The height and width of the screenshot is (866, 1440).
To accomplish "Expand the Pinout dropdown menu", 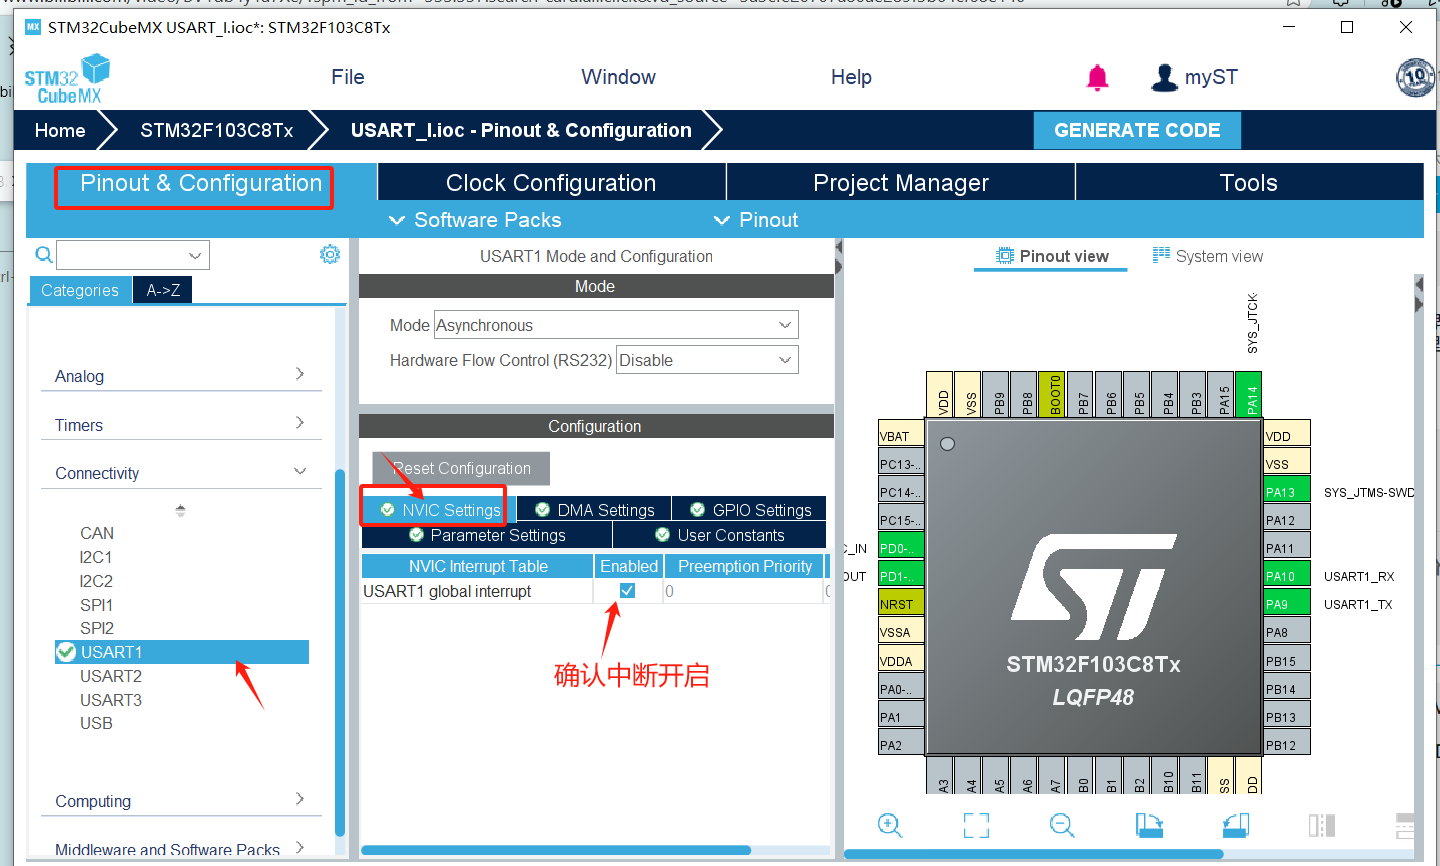I will 756,220.
